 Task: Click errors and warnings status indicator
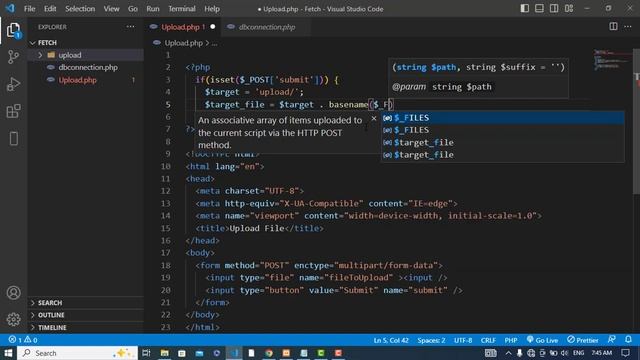pos(23,340)
